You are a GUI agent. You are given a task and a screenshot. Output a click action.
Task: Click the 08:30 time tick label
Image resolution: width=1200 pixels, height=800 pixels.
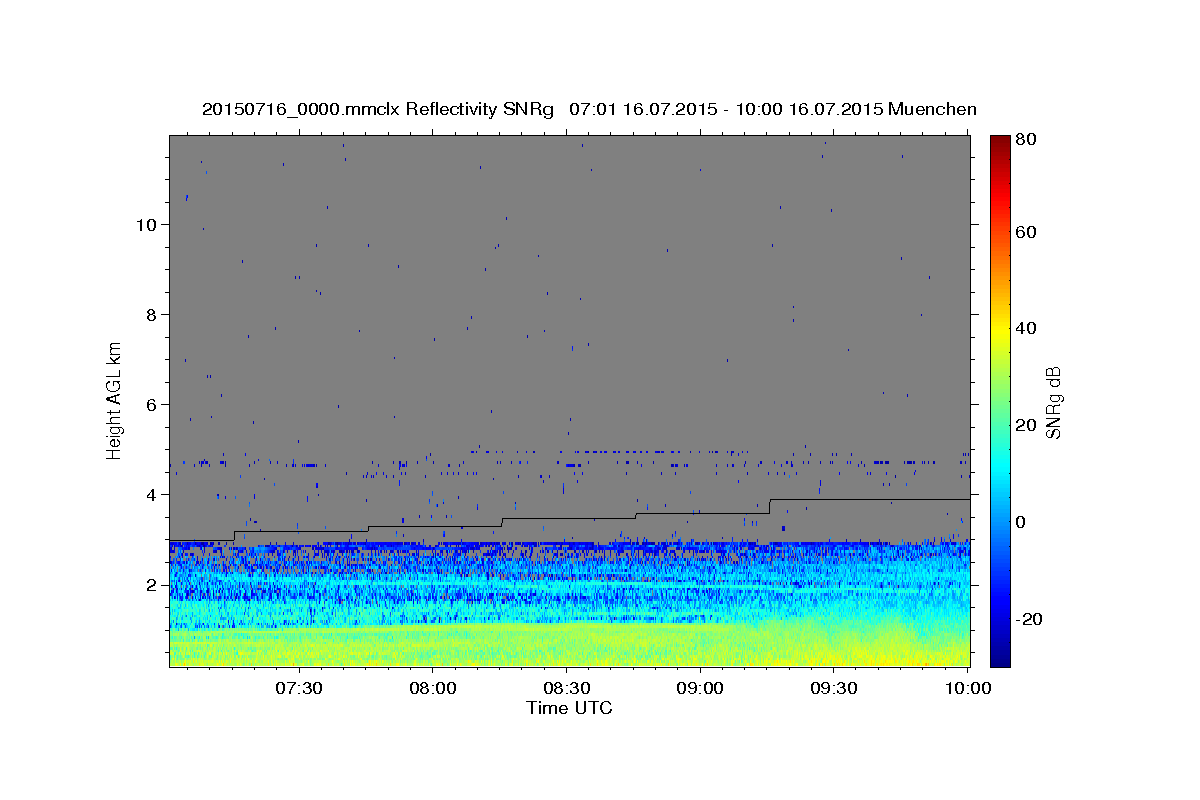point(565,689)
